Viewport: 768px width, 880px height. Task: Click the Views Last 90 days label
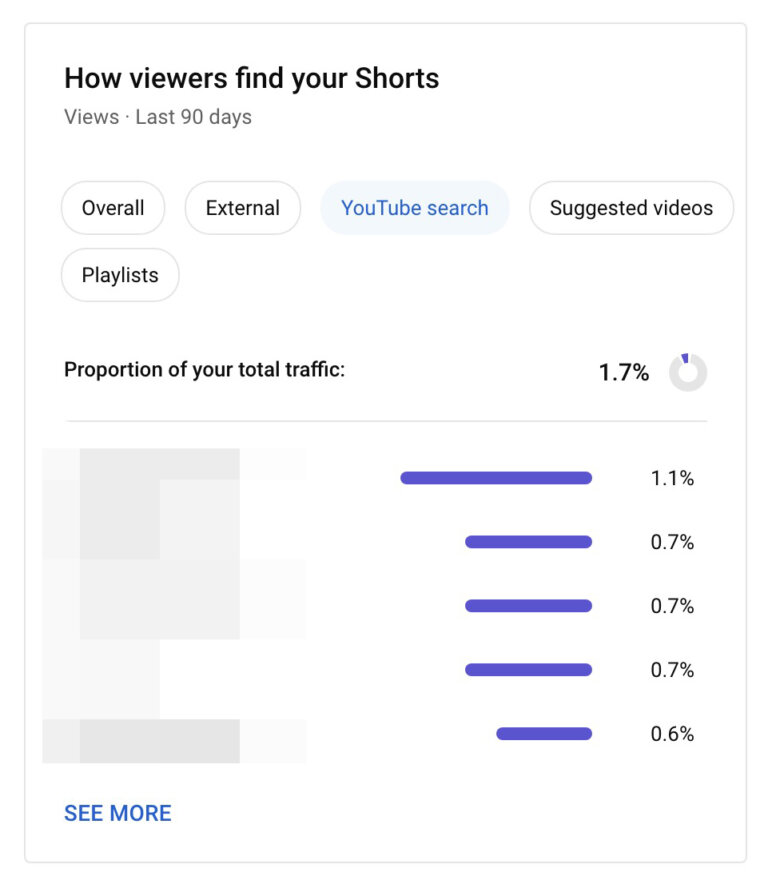point(158,117)
